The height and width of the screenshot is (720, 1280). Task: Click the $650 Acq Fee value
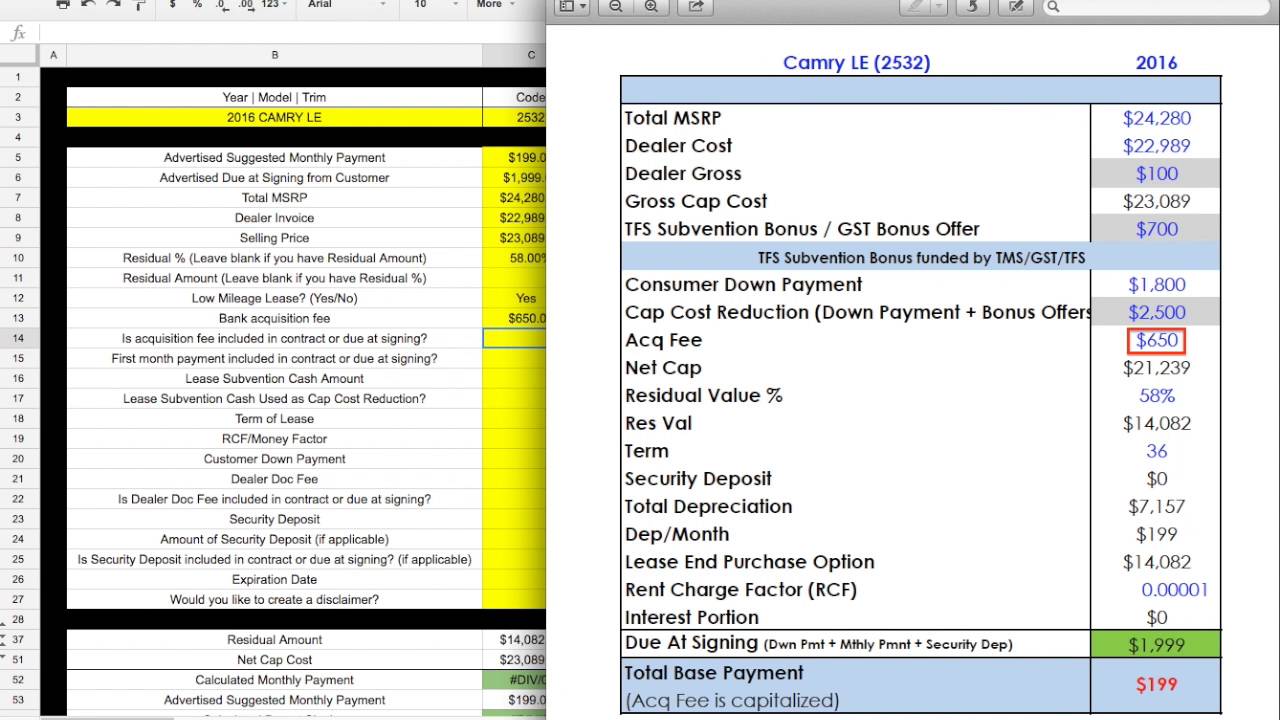1156,340
